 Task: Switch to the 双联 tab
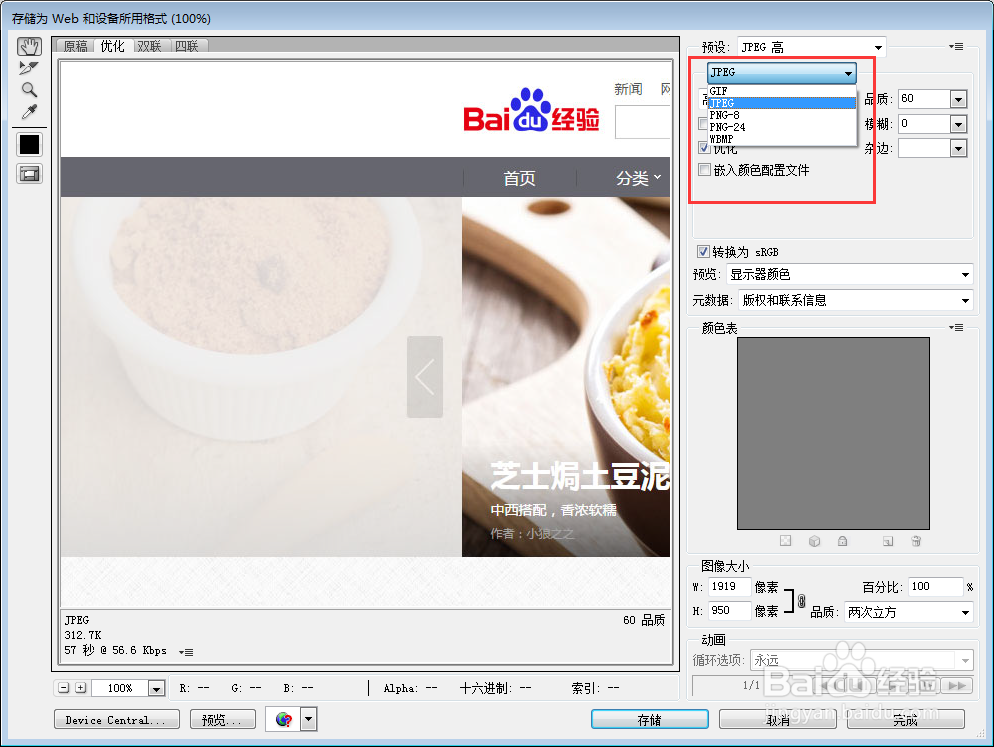[150, 46]
